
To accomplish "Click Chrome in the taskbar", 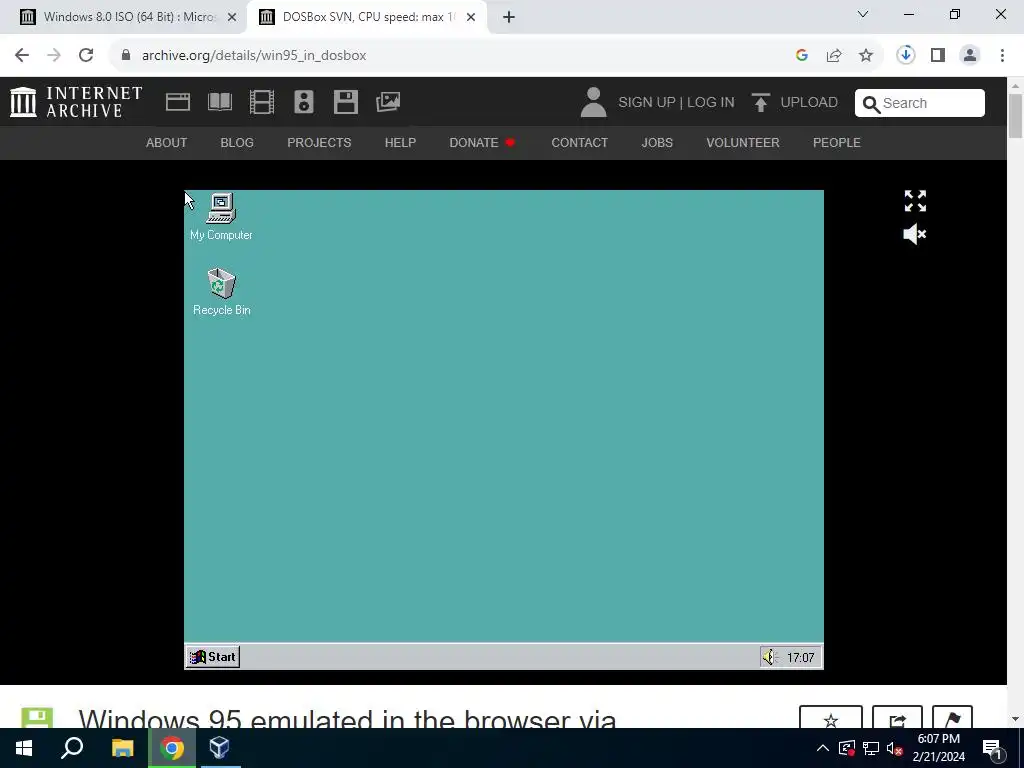I will 172,748.
